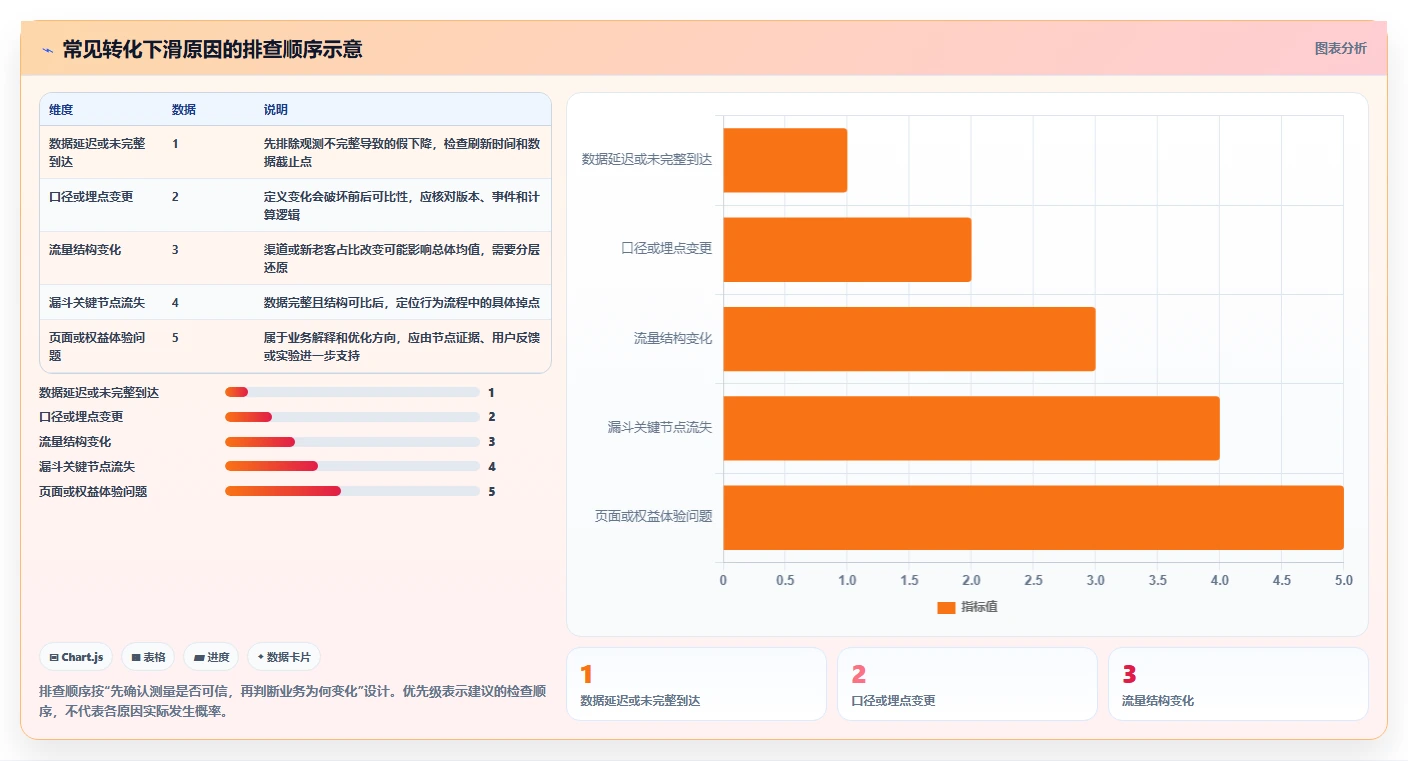Screen dimensions: 1408x761
Task: Select the 进度 tag chip
Action: pos(211,657)
